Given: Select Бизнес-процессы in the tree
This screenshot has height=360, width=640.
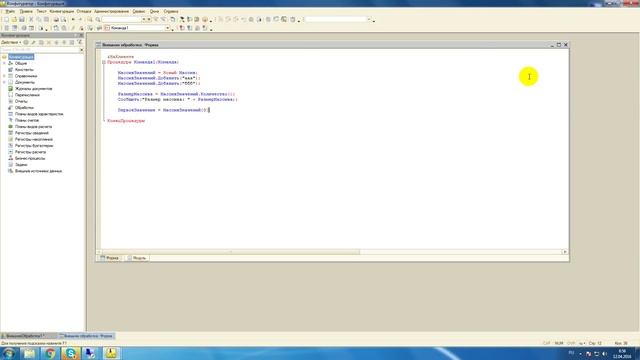Looking at the screenshot, I should [x=30, y=158].
